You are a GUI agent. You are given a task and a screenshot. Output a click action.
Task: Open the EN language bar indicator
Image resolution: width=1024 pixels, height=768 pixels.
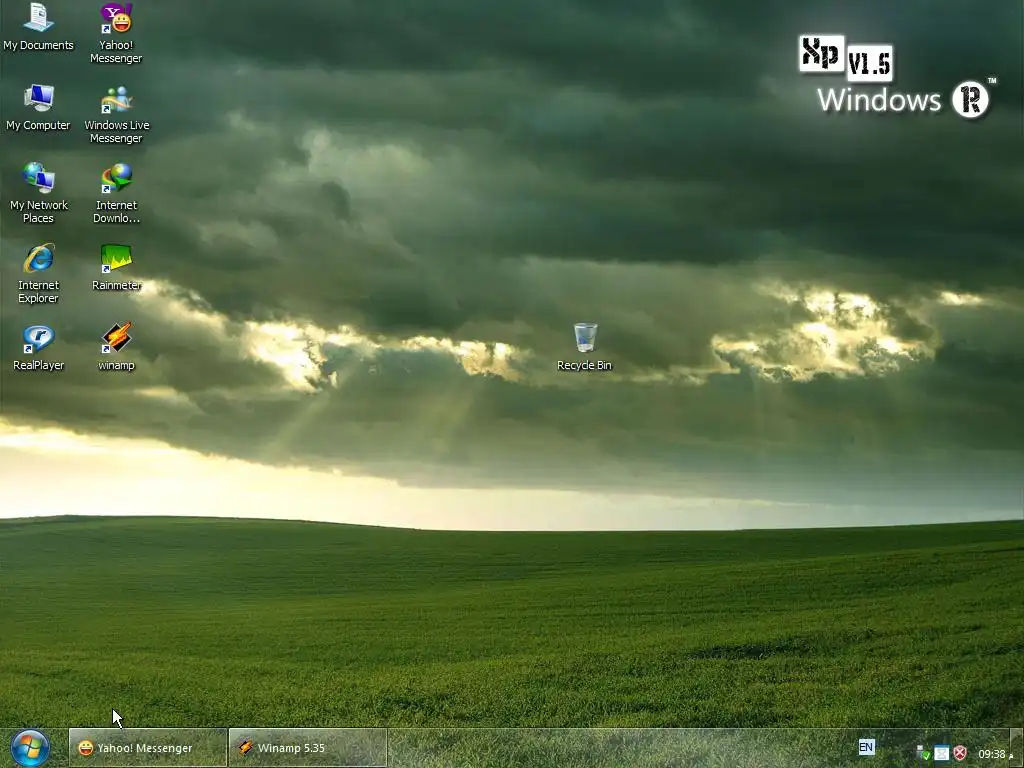pyautogui.click(x=866, y=747)
